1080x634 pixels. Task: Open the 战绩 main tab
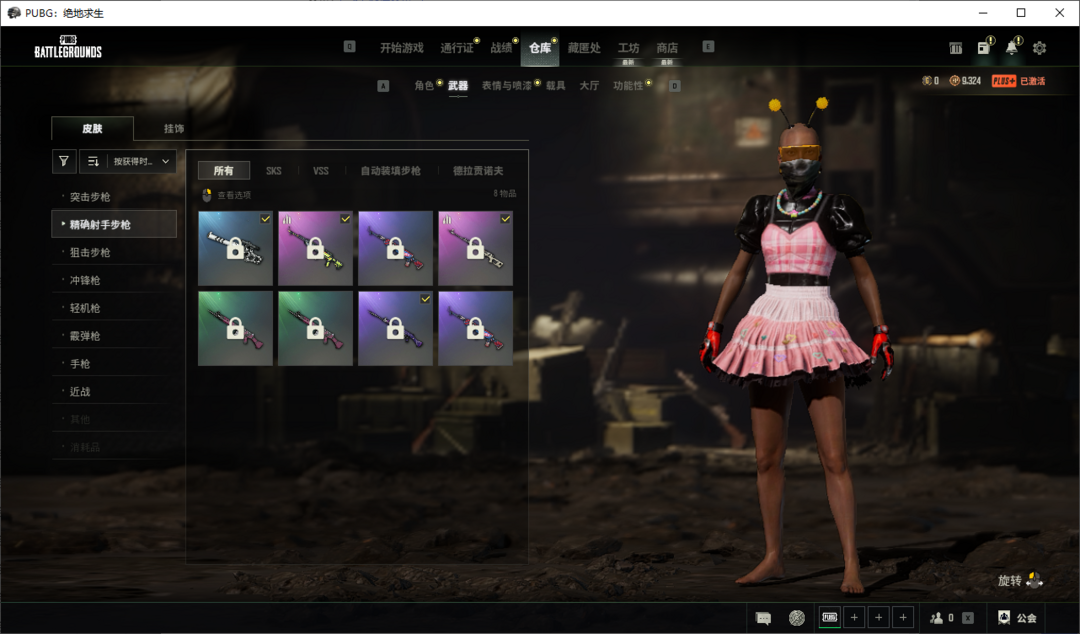pyautogui.click(x=501, y=48)
